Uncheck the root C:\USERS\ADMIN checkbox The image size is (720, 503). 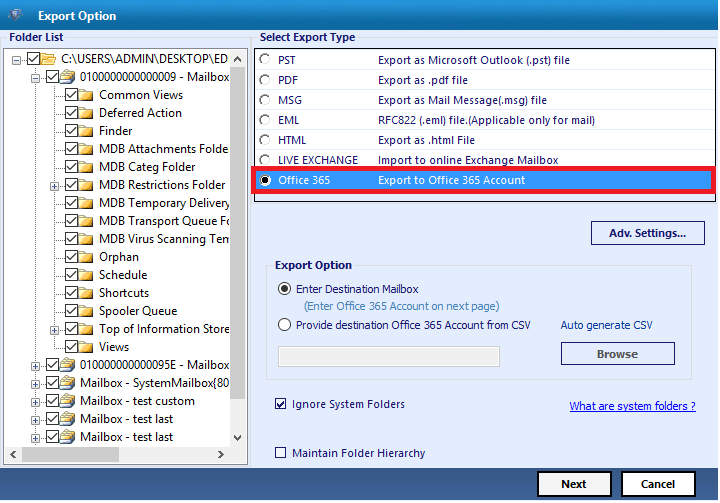(x=33, y=58)
